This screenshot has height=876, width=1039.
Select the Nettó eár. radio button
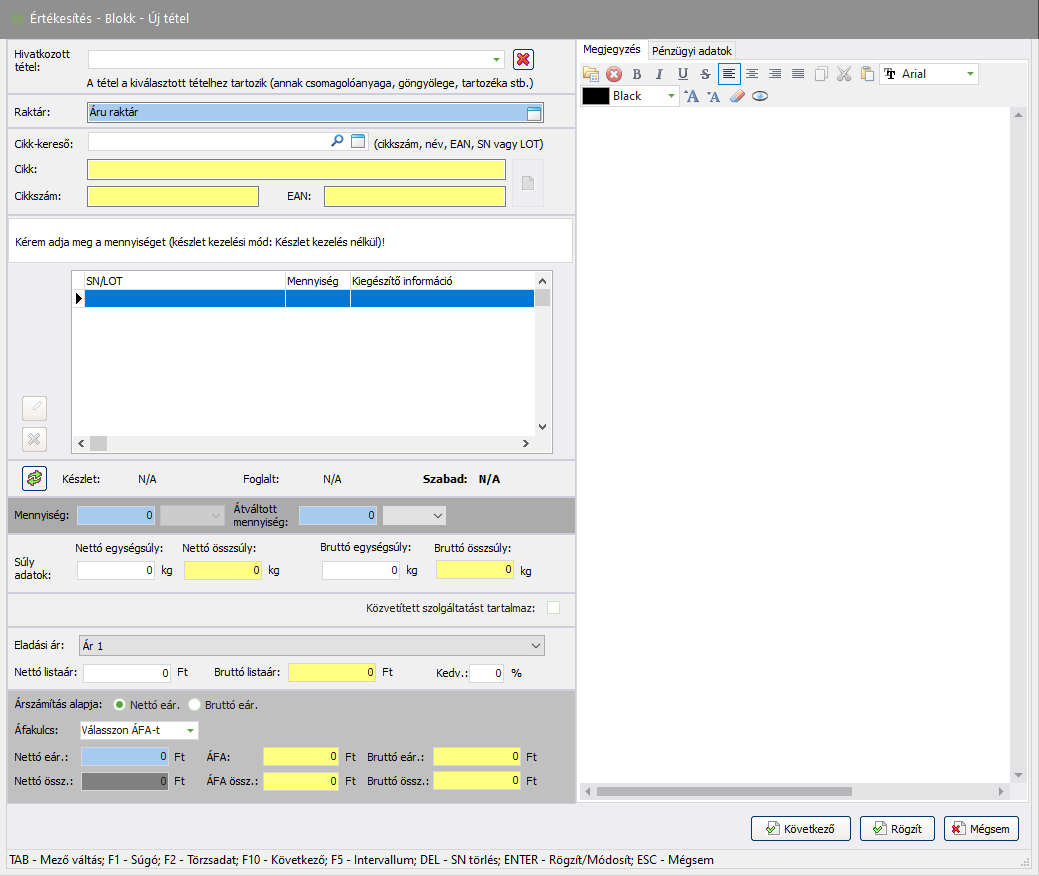(x=120, y=705)
